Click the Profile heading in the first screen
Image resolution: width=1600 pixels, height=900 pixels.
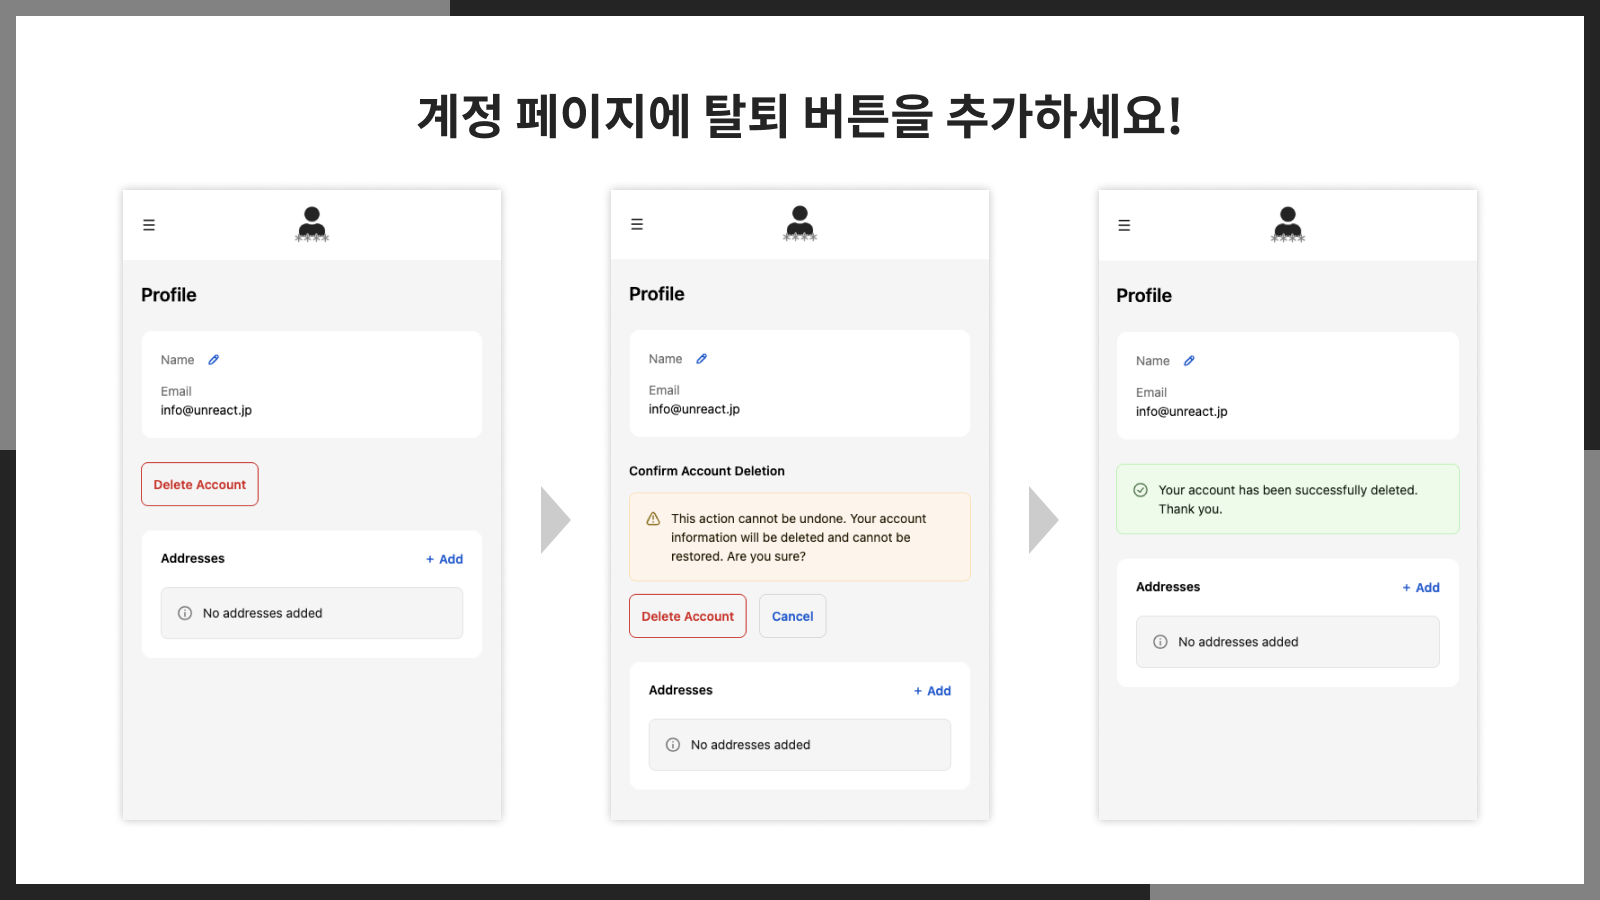coord(169,295)
